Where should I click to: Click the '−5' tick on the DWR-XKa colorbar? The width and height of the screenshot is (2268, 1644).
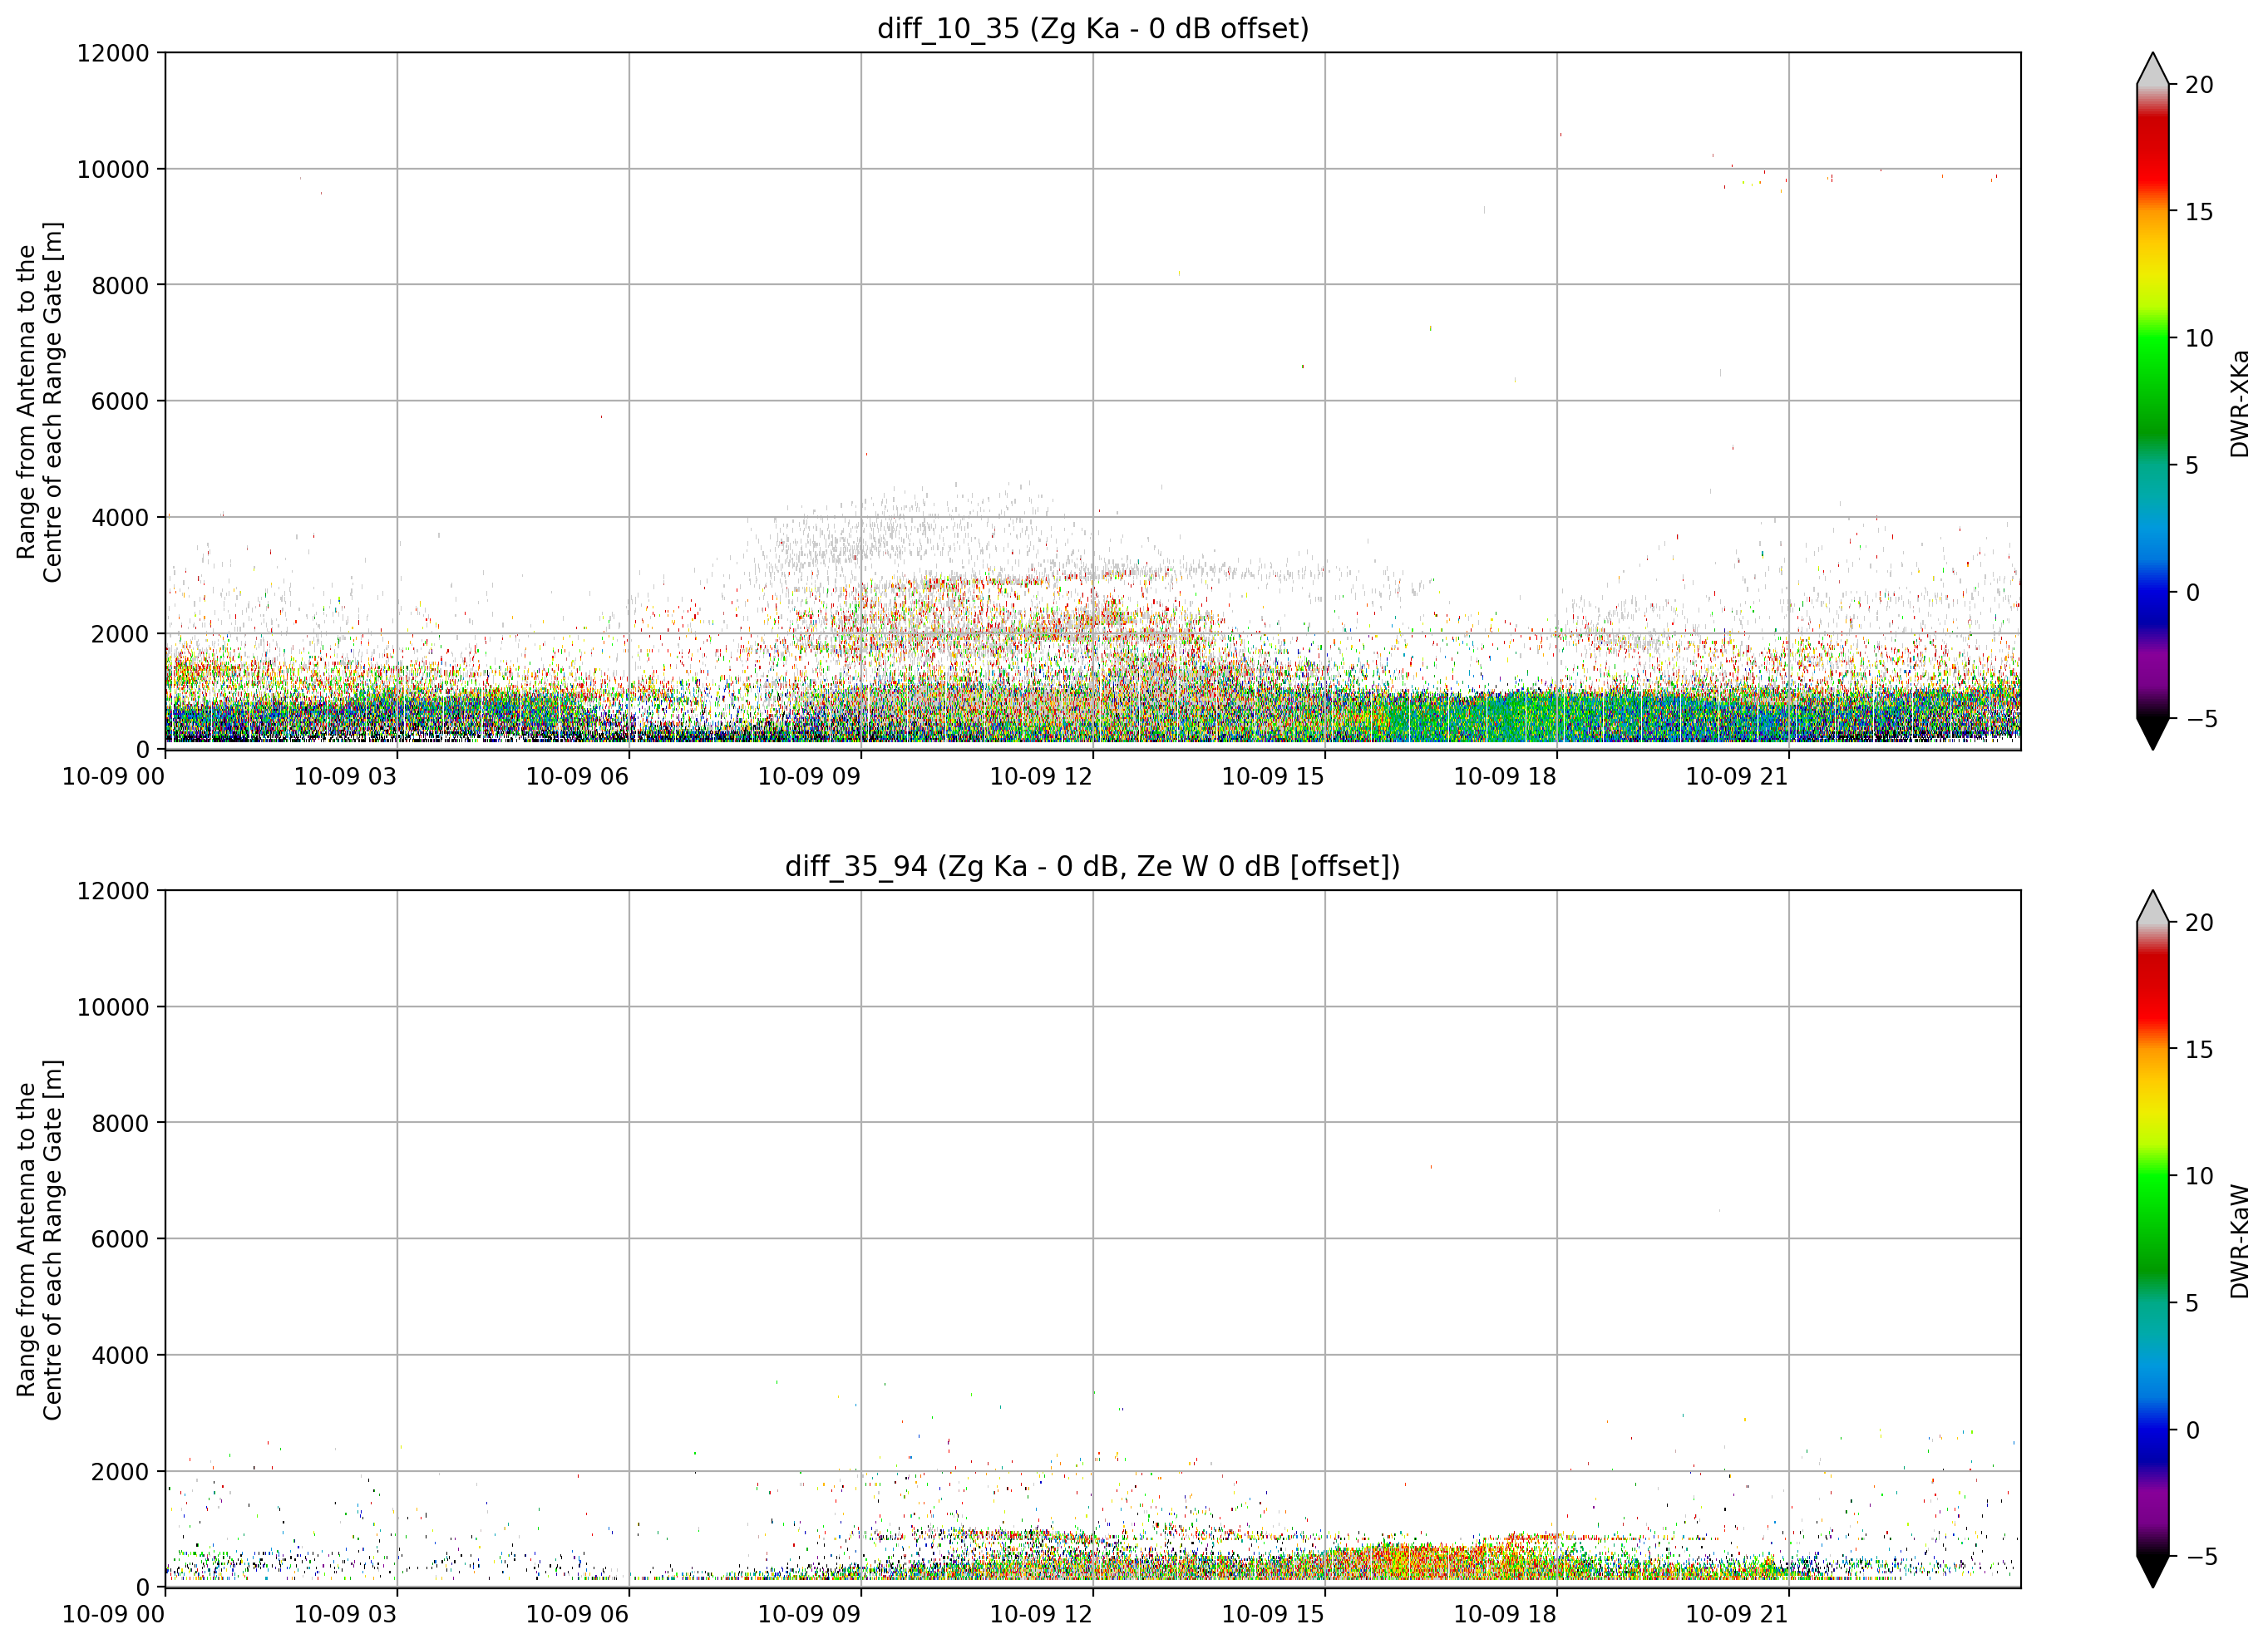click(2201, 719)
